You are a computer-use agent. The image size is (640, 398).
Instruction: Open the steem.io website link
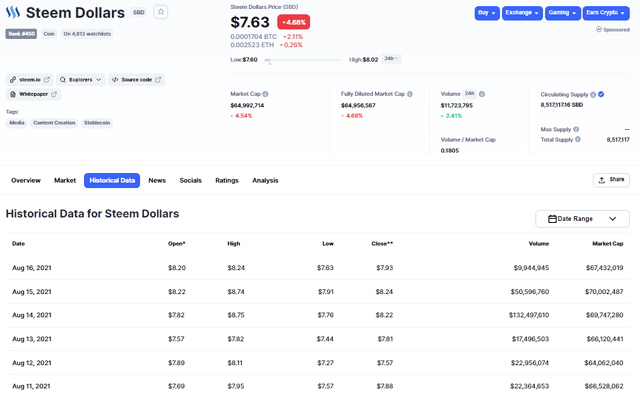coord(30,80)
